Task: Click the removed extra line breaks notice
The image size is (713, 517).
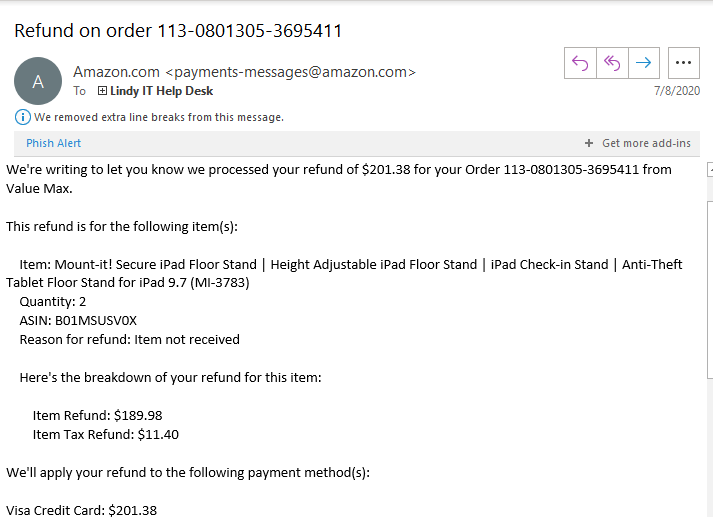Action: [x=159, y=117]
